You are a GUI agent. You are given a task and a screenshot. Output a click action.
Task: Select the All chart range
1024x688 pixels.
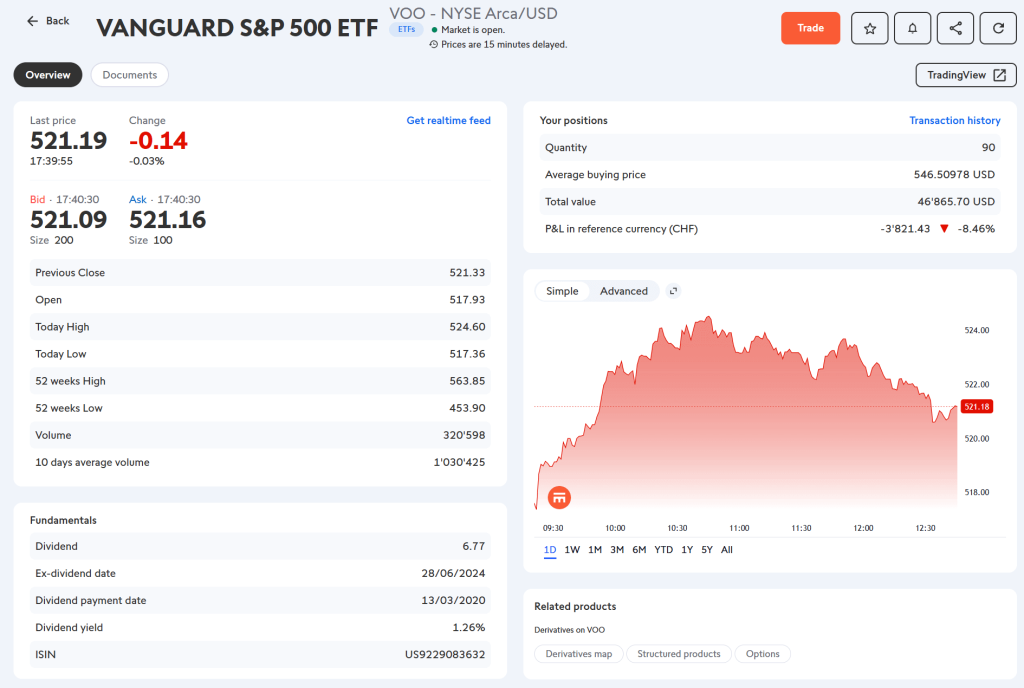click(x=727, y=550)
